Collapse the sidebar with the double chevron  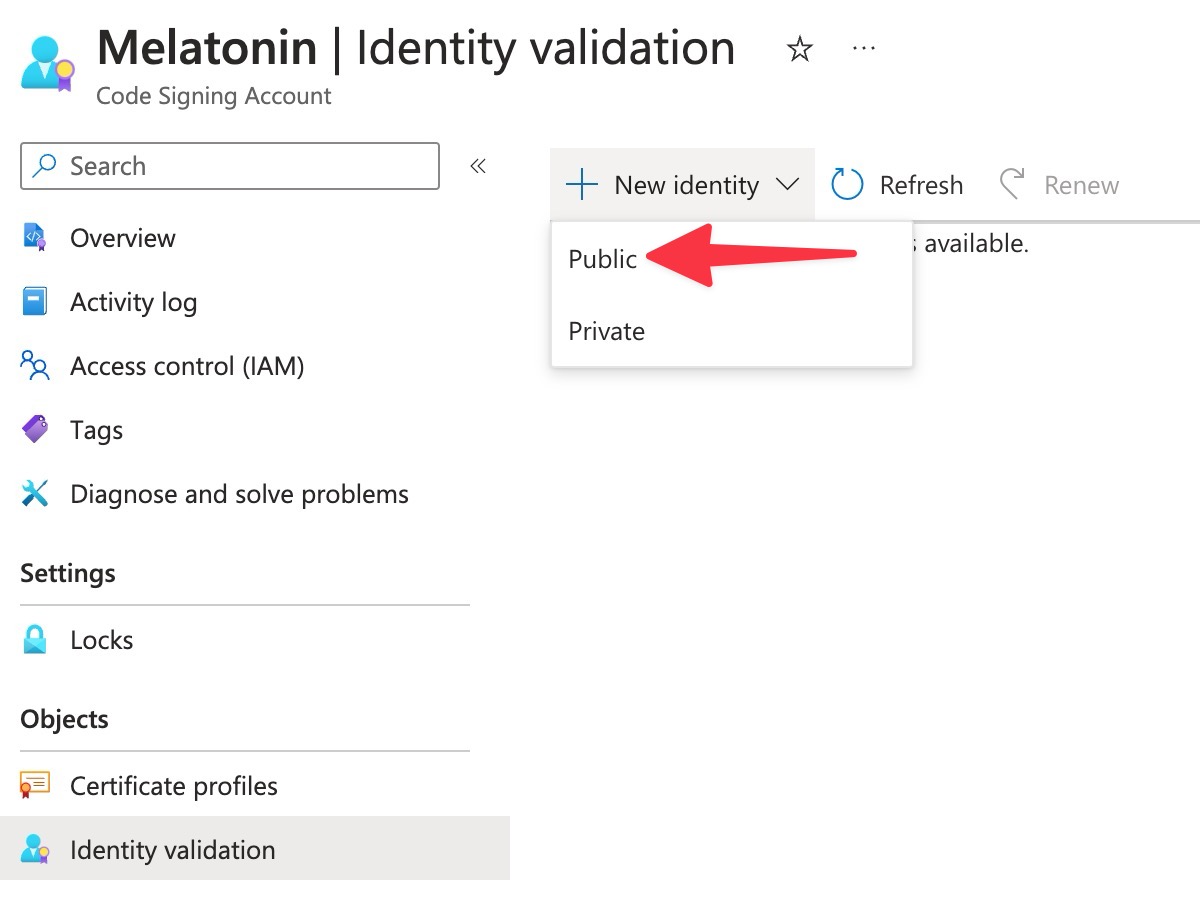click(x=477, y=166)
